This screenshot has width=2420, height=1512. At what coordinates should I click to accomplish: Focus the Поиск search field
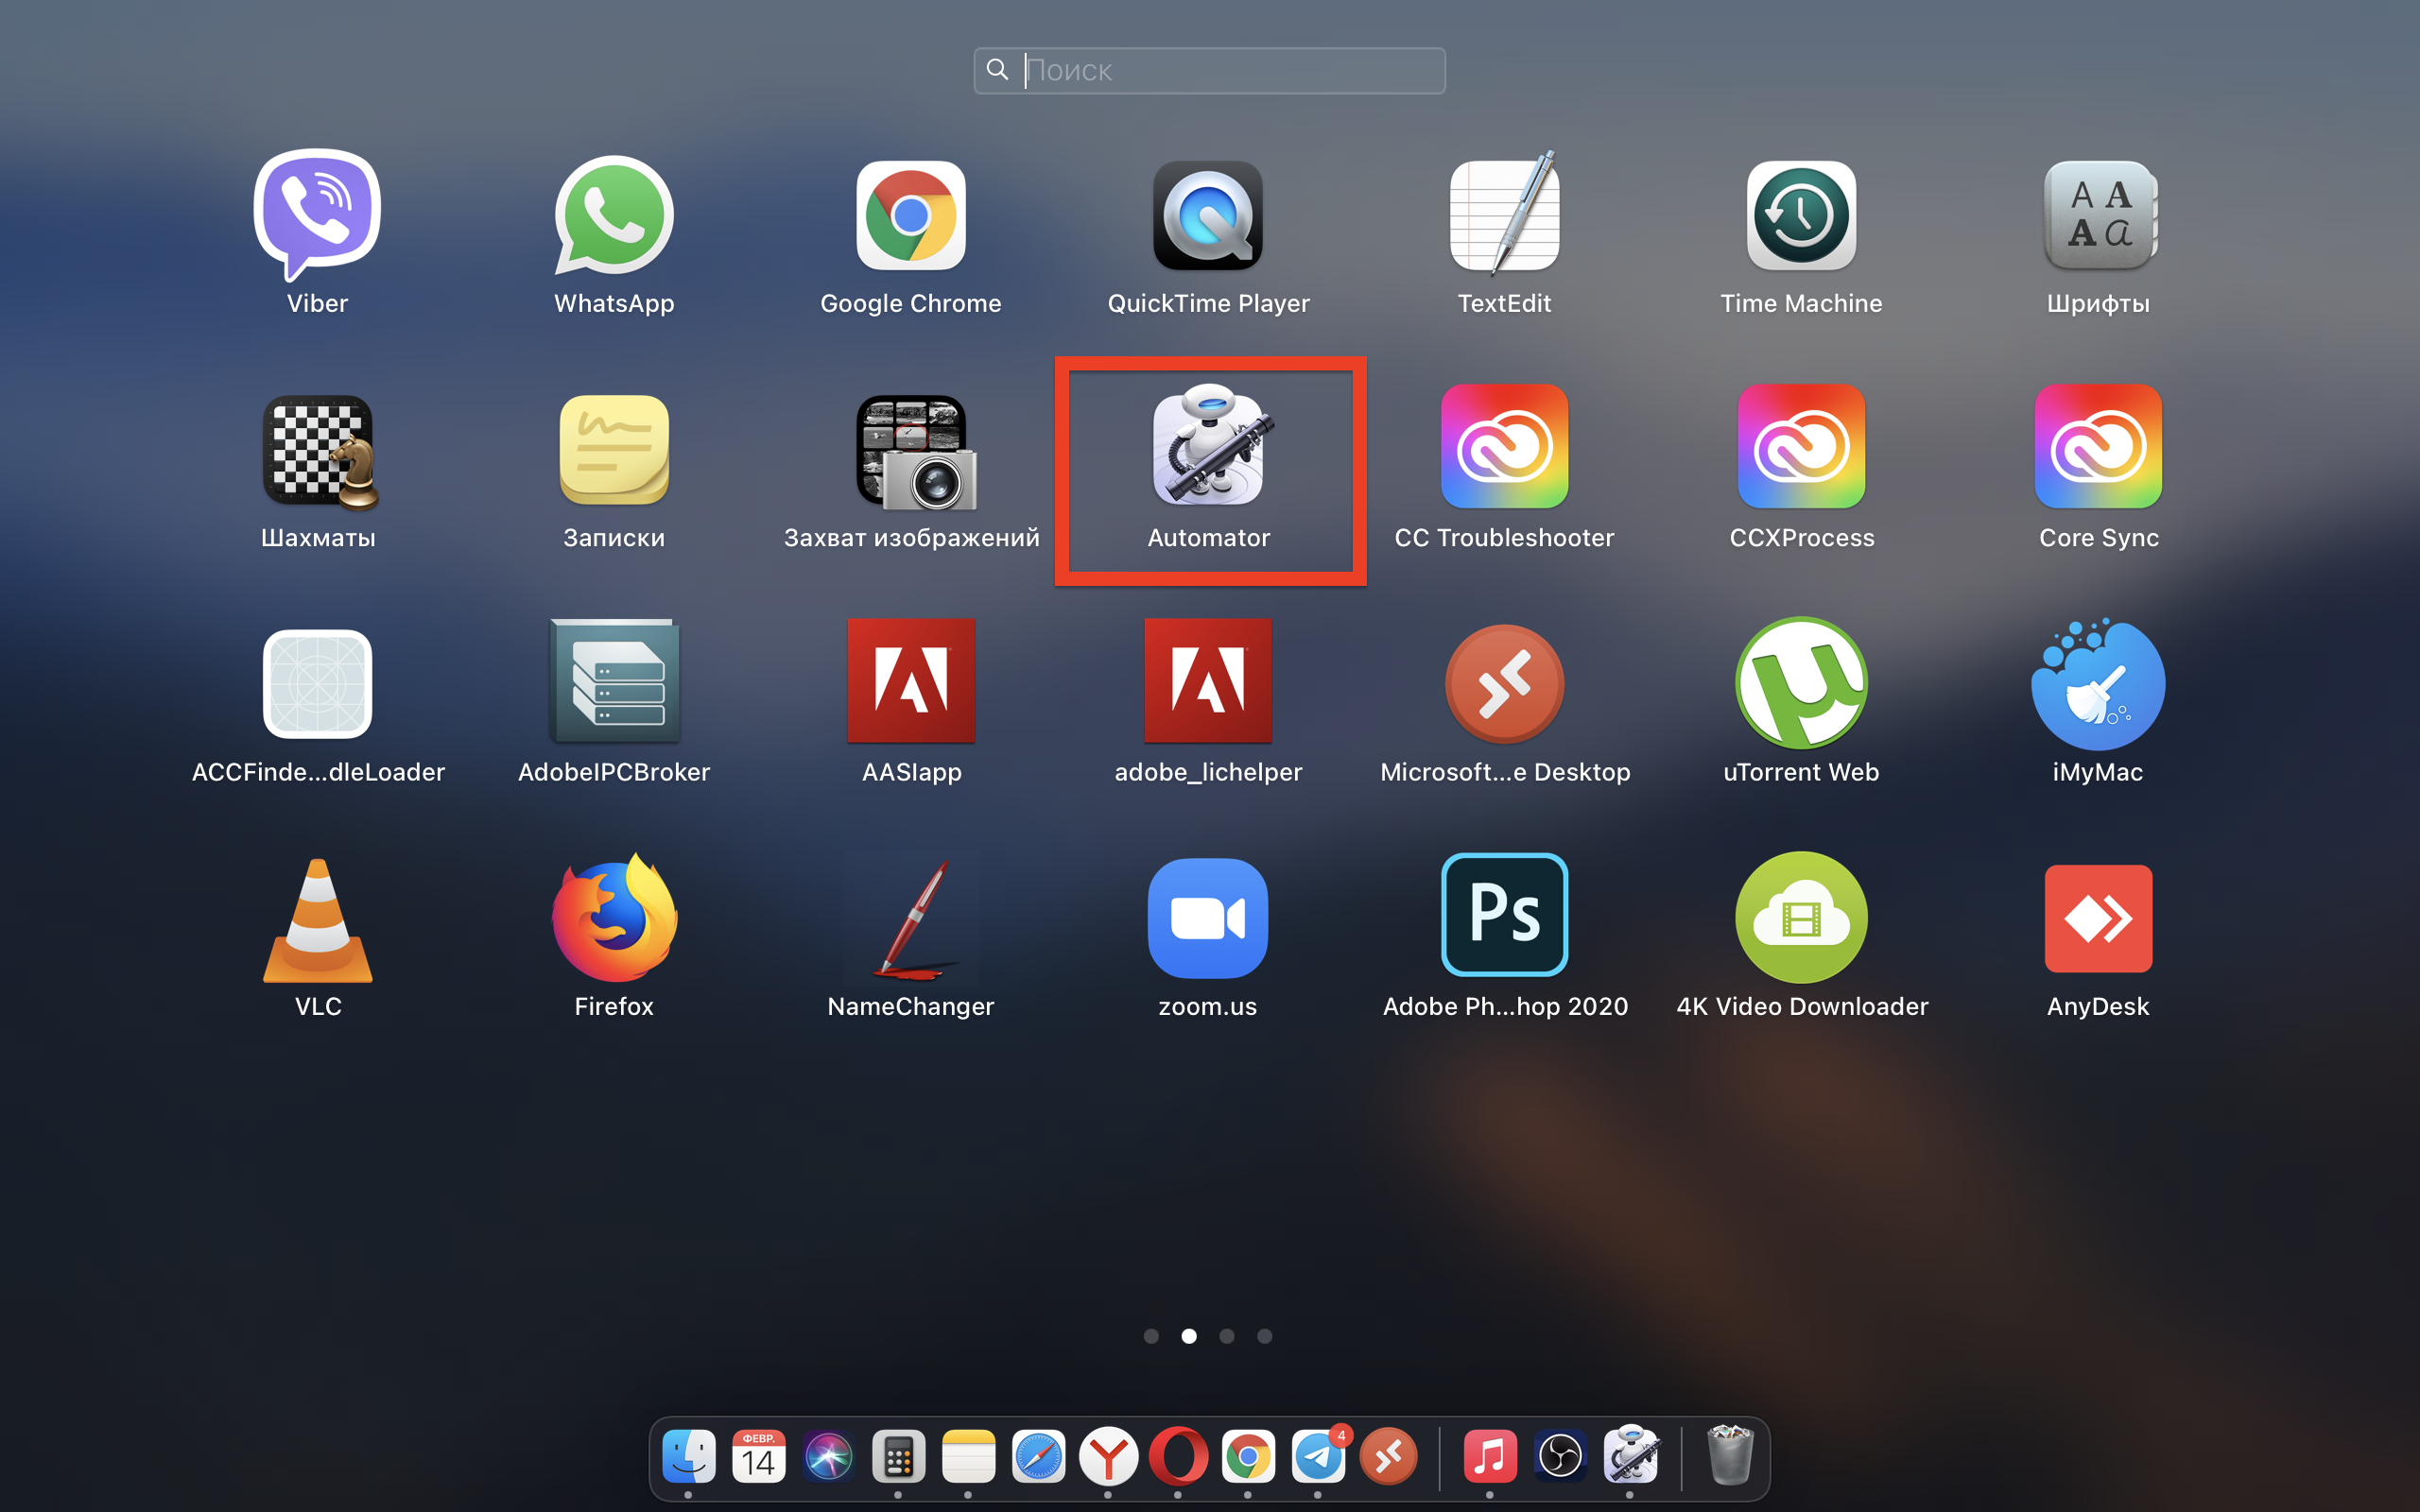tap(1209, 70)
